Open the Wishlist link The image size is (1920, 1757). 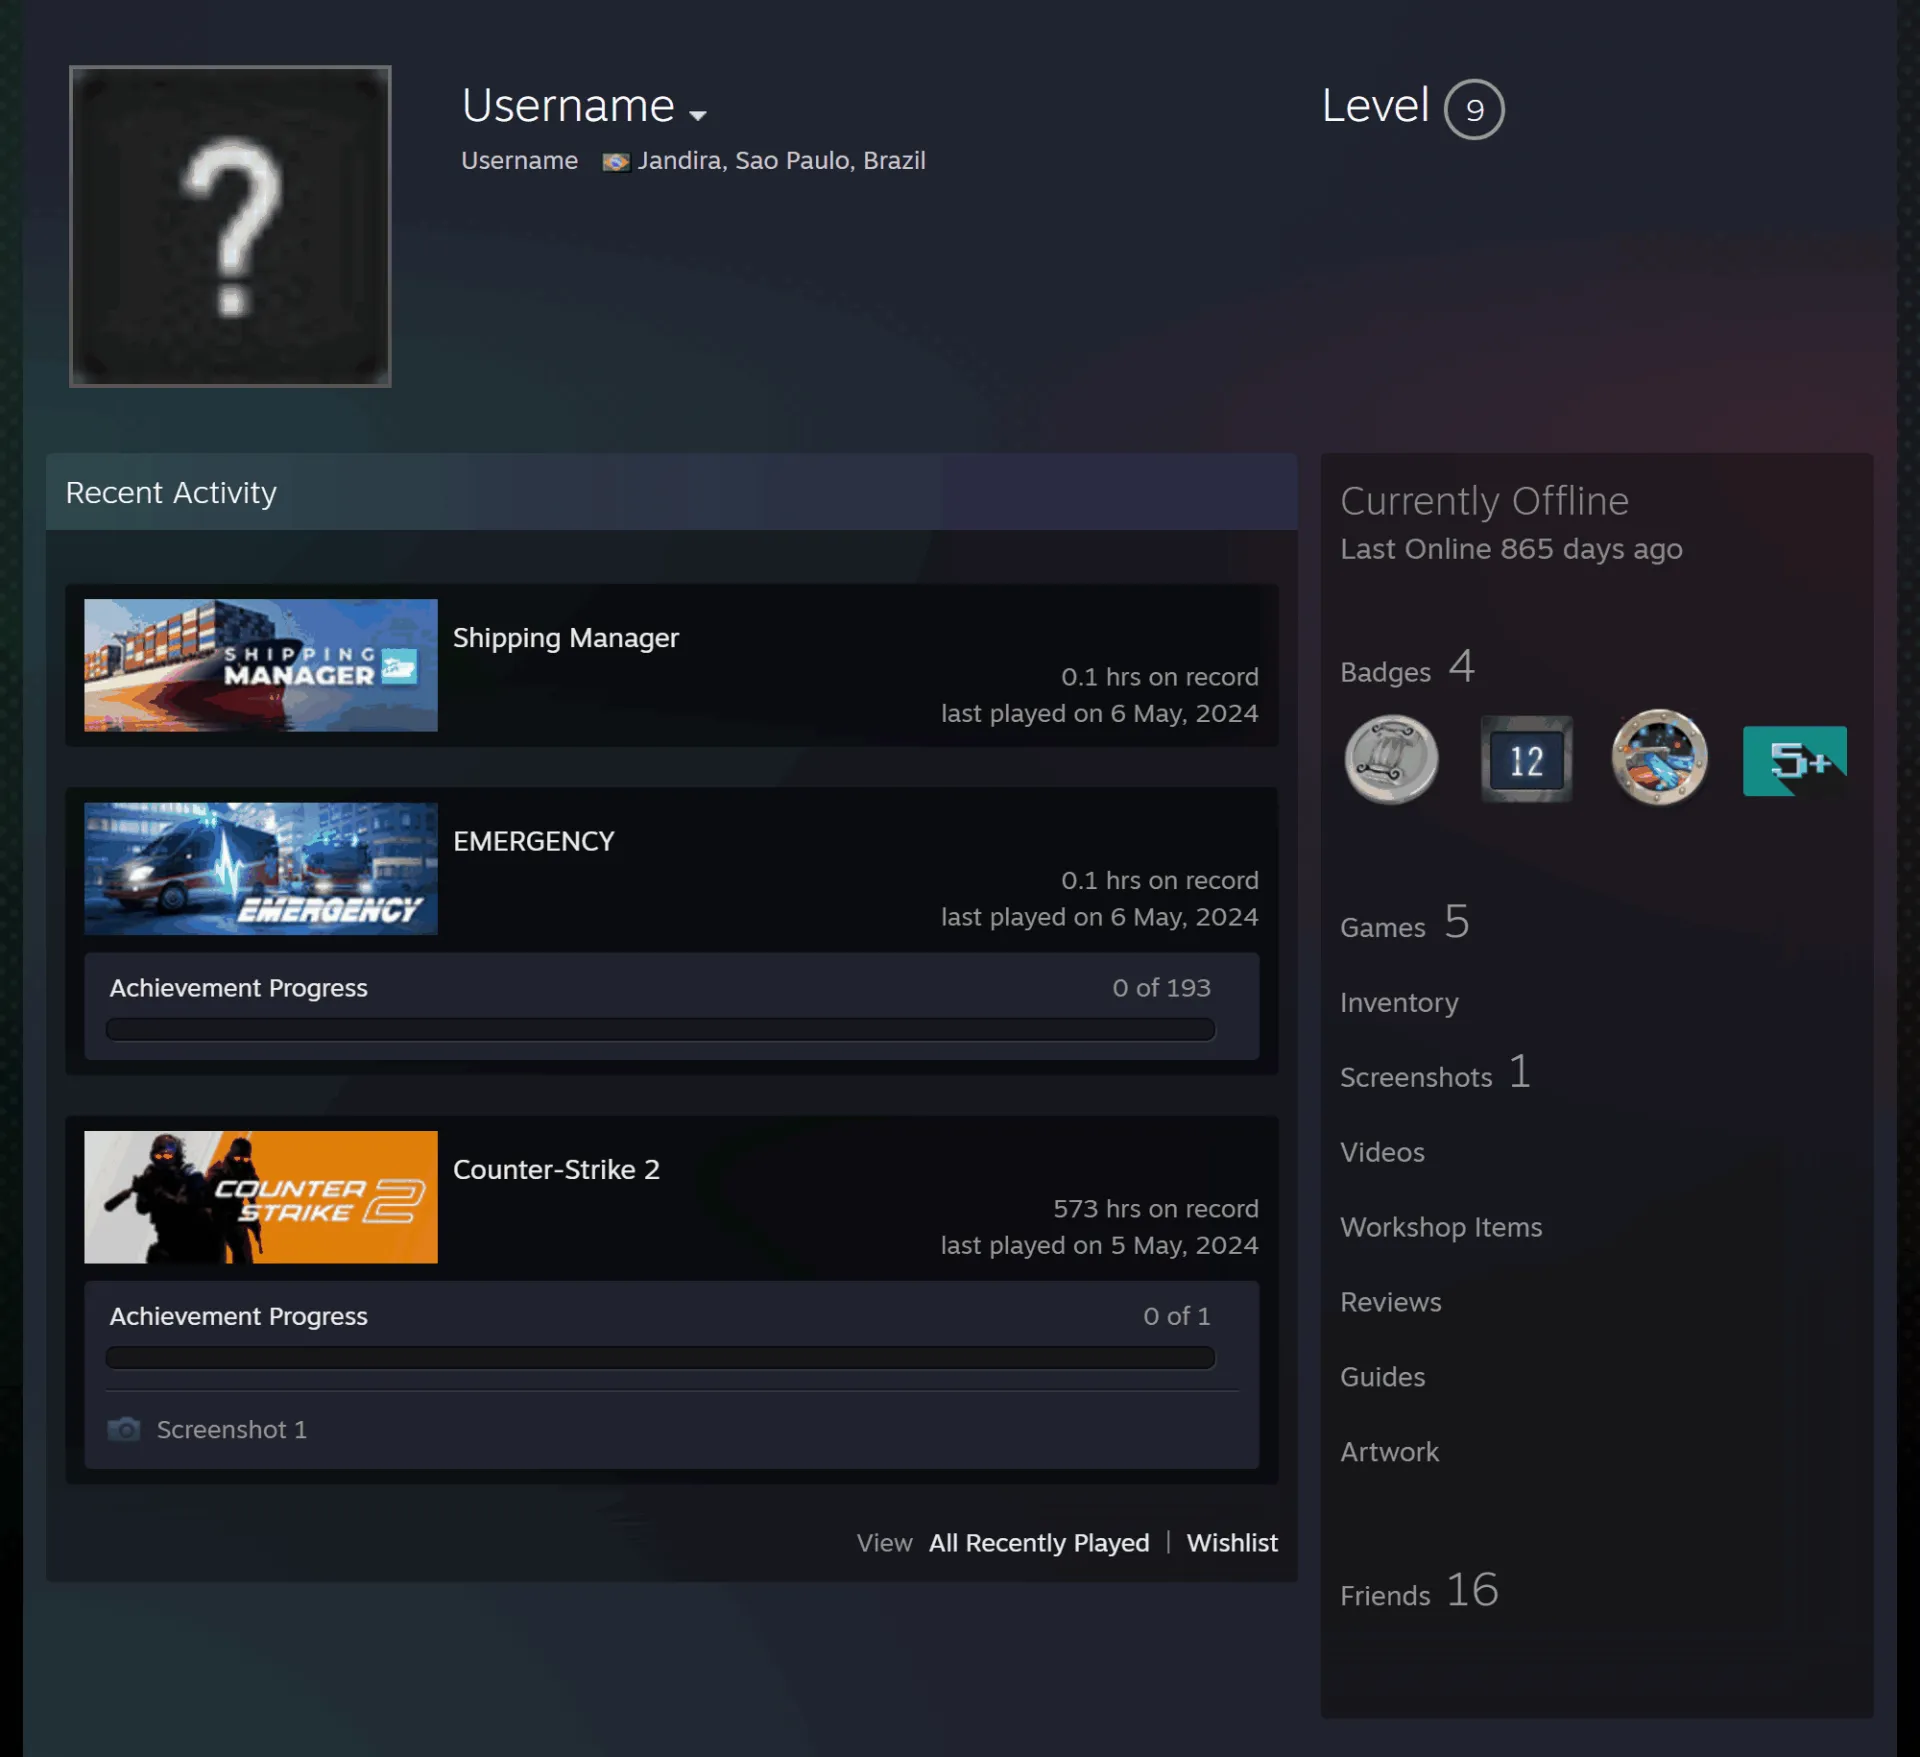click(1232, 1543)
